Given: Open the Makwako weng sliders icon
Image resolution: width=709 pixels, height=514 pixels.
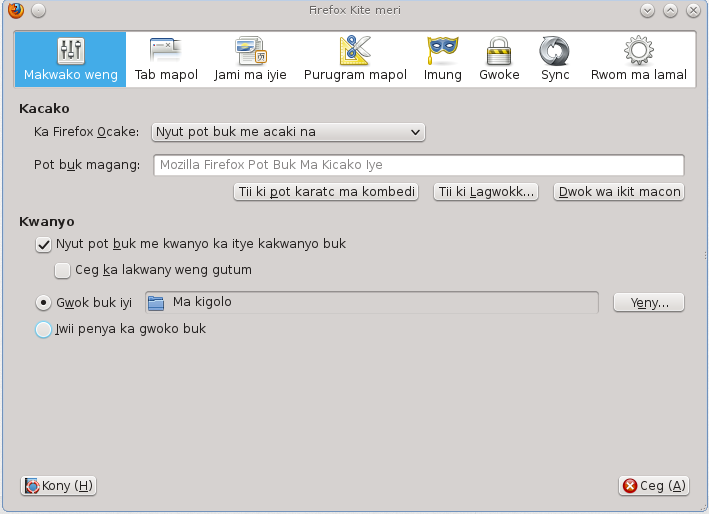Looking at the screenshot, I should click(71, 50).
